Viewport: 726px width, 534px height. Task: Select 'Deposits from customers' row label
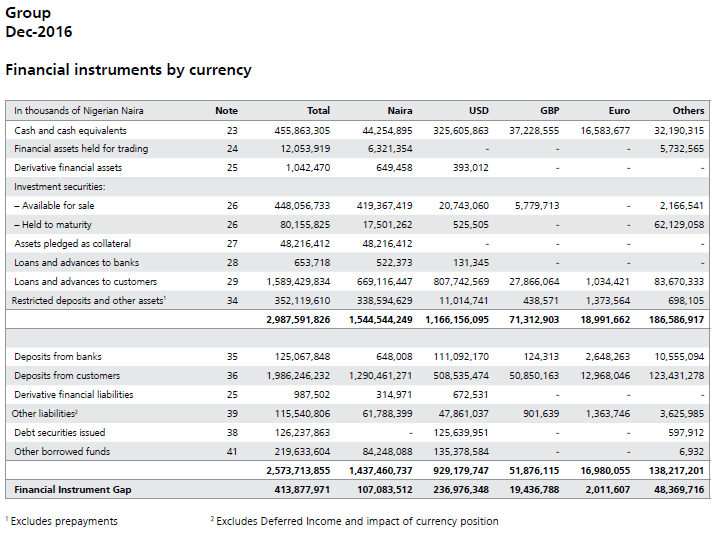[x=67, y=376]
